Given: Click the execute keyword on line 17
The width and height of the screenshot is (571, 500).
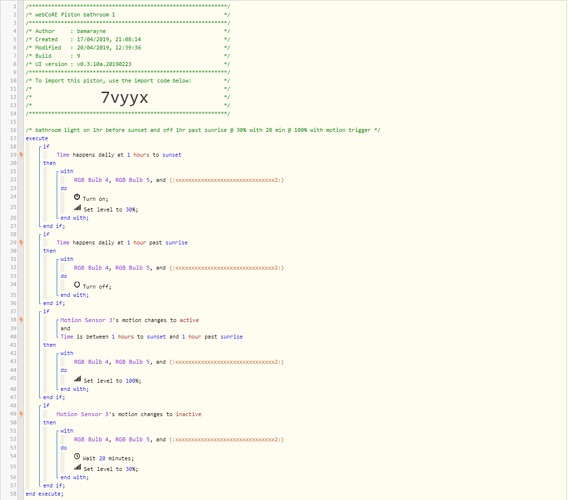Looking at the screenshot, I should point(37,138).
